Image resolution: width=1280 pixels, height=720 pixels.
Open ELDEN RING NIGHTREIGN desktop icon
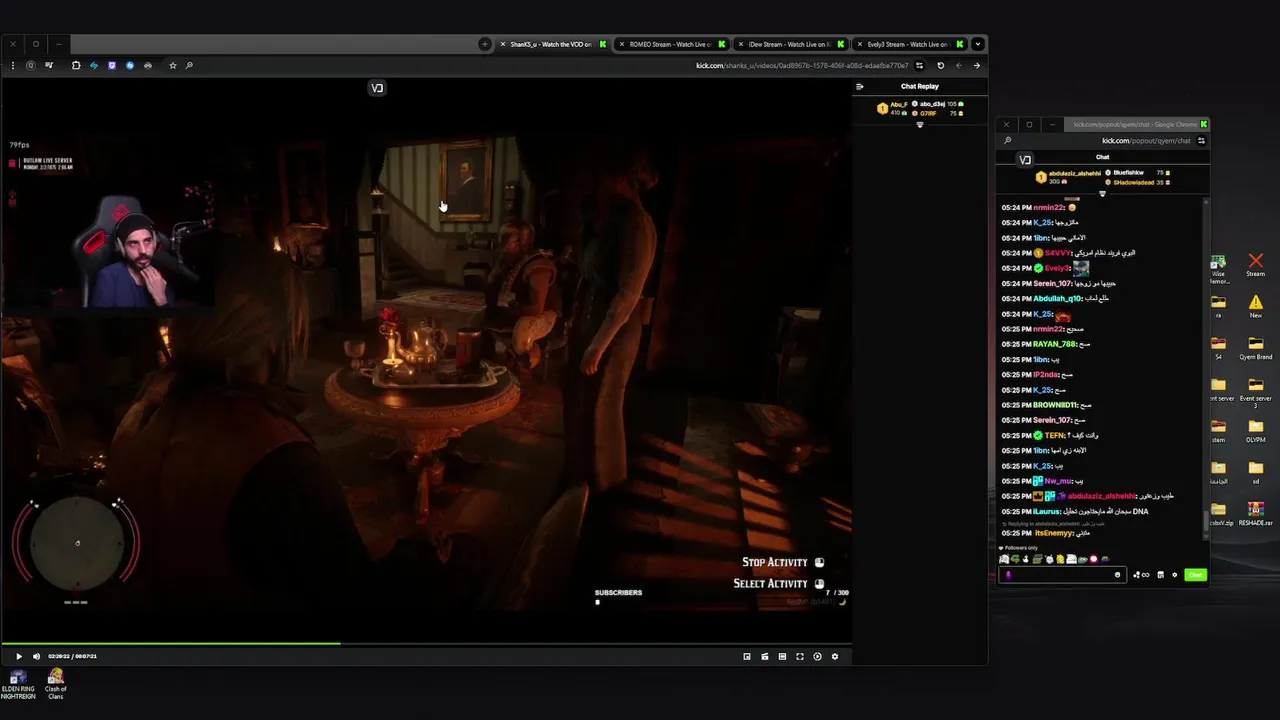[18, 684]
